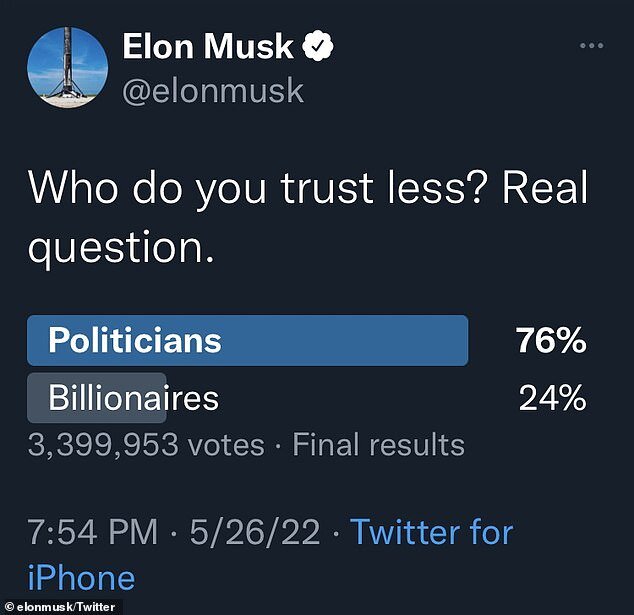Open Elon Musk's profile picture
The height and width of the screenshot is (615, 634).
[x=67, y=67]
